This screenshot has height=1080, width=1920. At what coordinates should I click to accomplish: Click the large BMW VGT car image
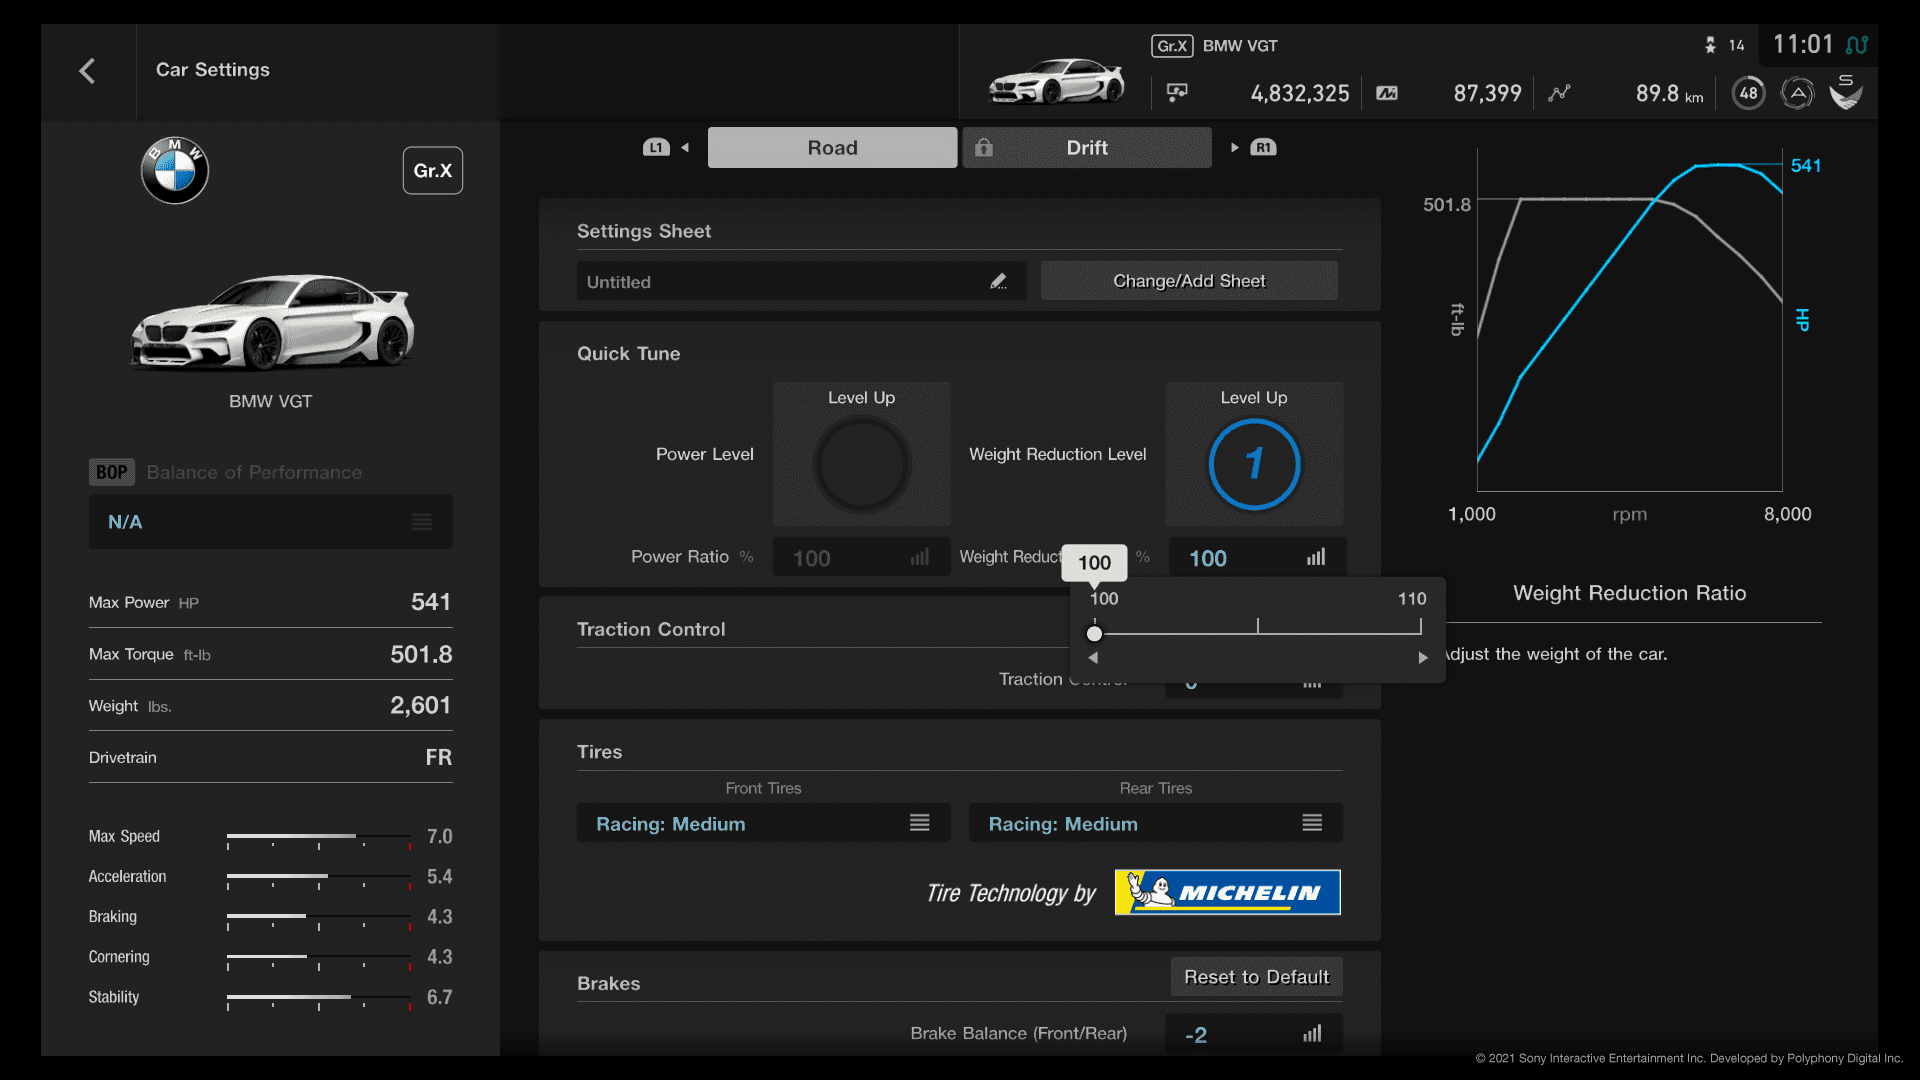click(x=271, y=322)
